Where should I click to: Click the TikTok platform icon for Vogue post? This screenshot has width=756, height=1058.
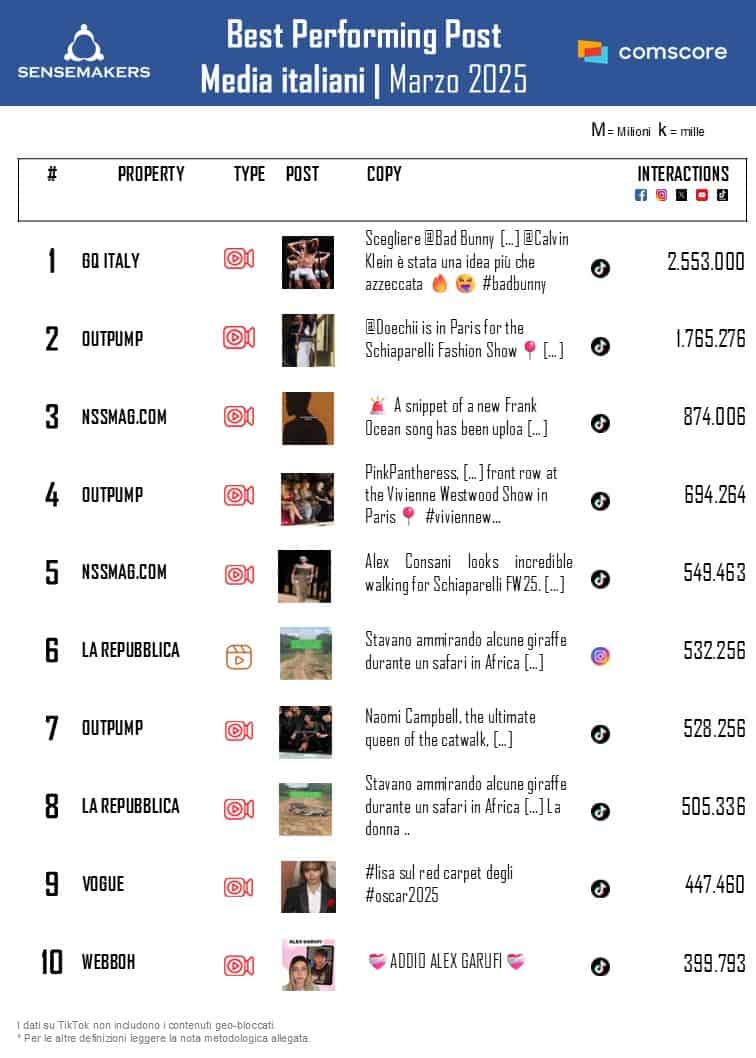(x=600, y=888)
